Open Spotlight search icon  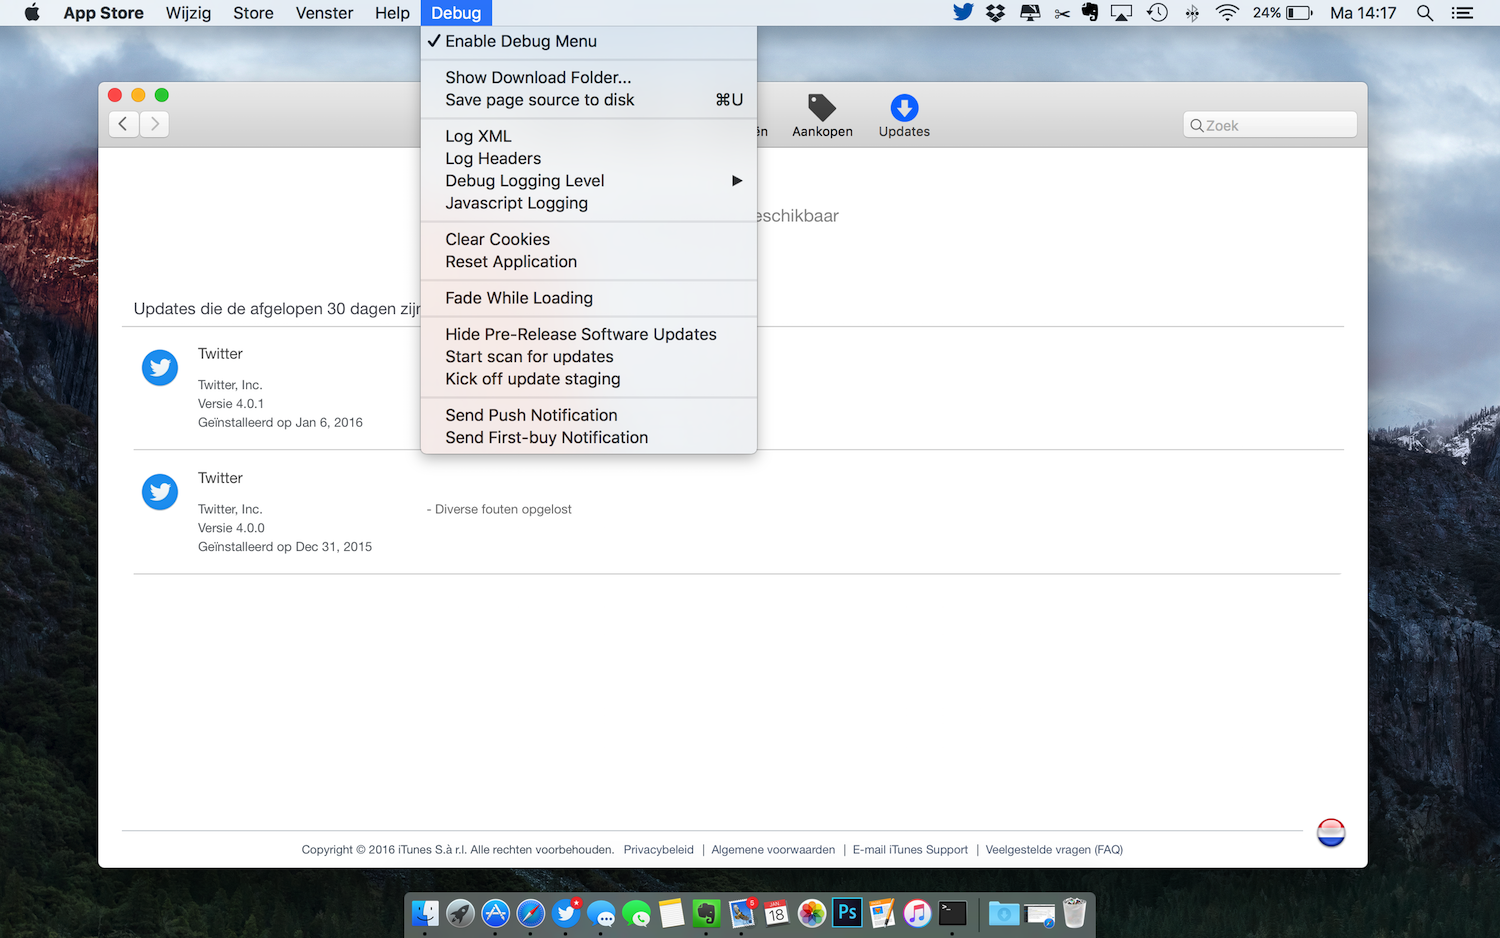point(1425,13)
